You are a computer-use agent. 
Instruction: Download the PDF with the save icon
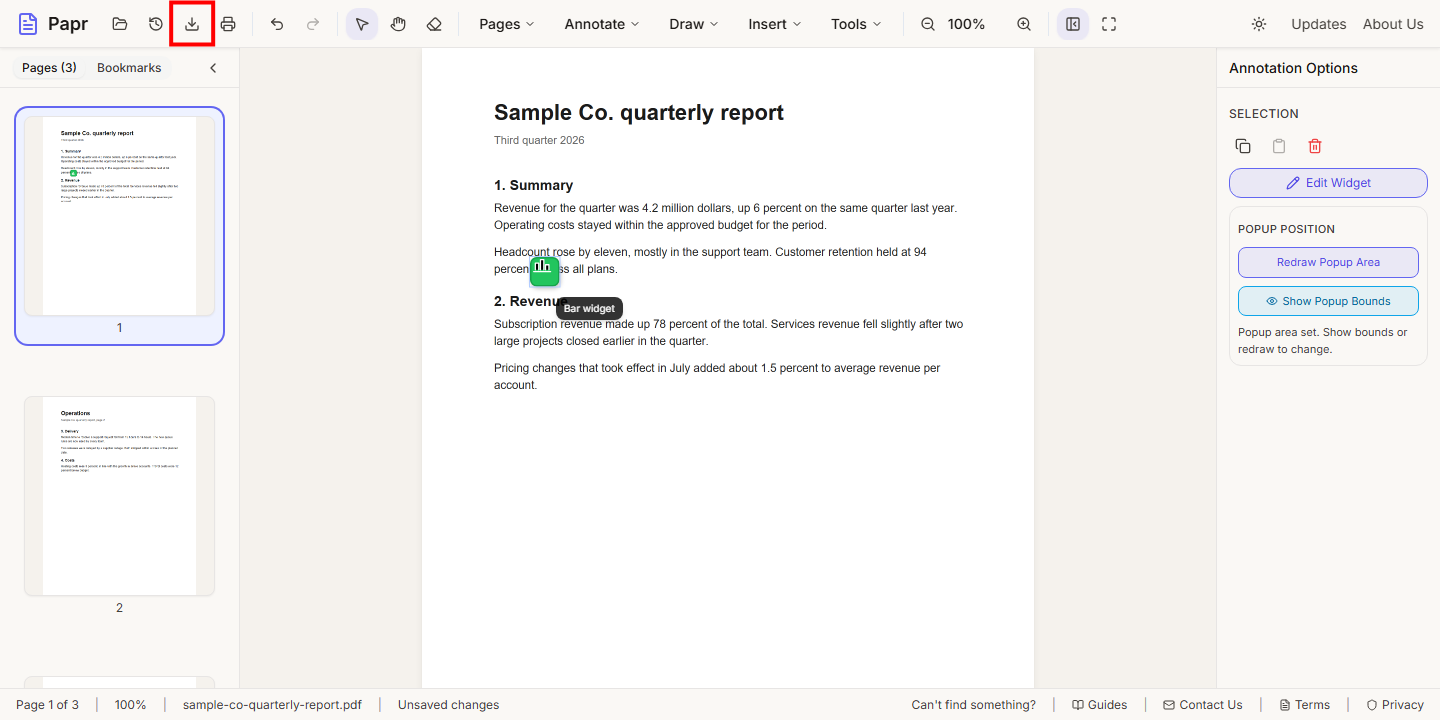[192, 24]
